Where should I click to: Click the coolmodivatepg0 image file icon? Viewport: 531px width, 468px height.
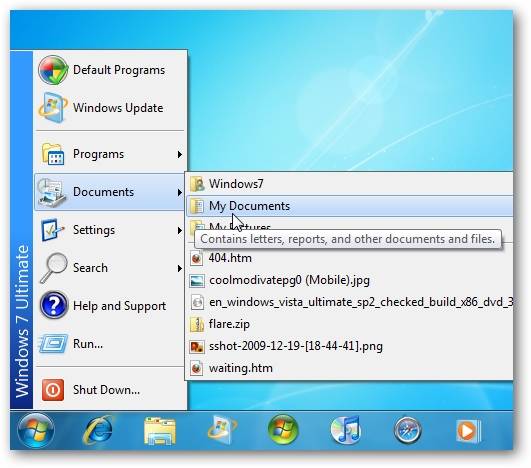pyautogui.click(x=197, y=280)
